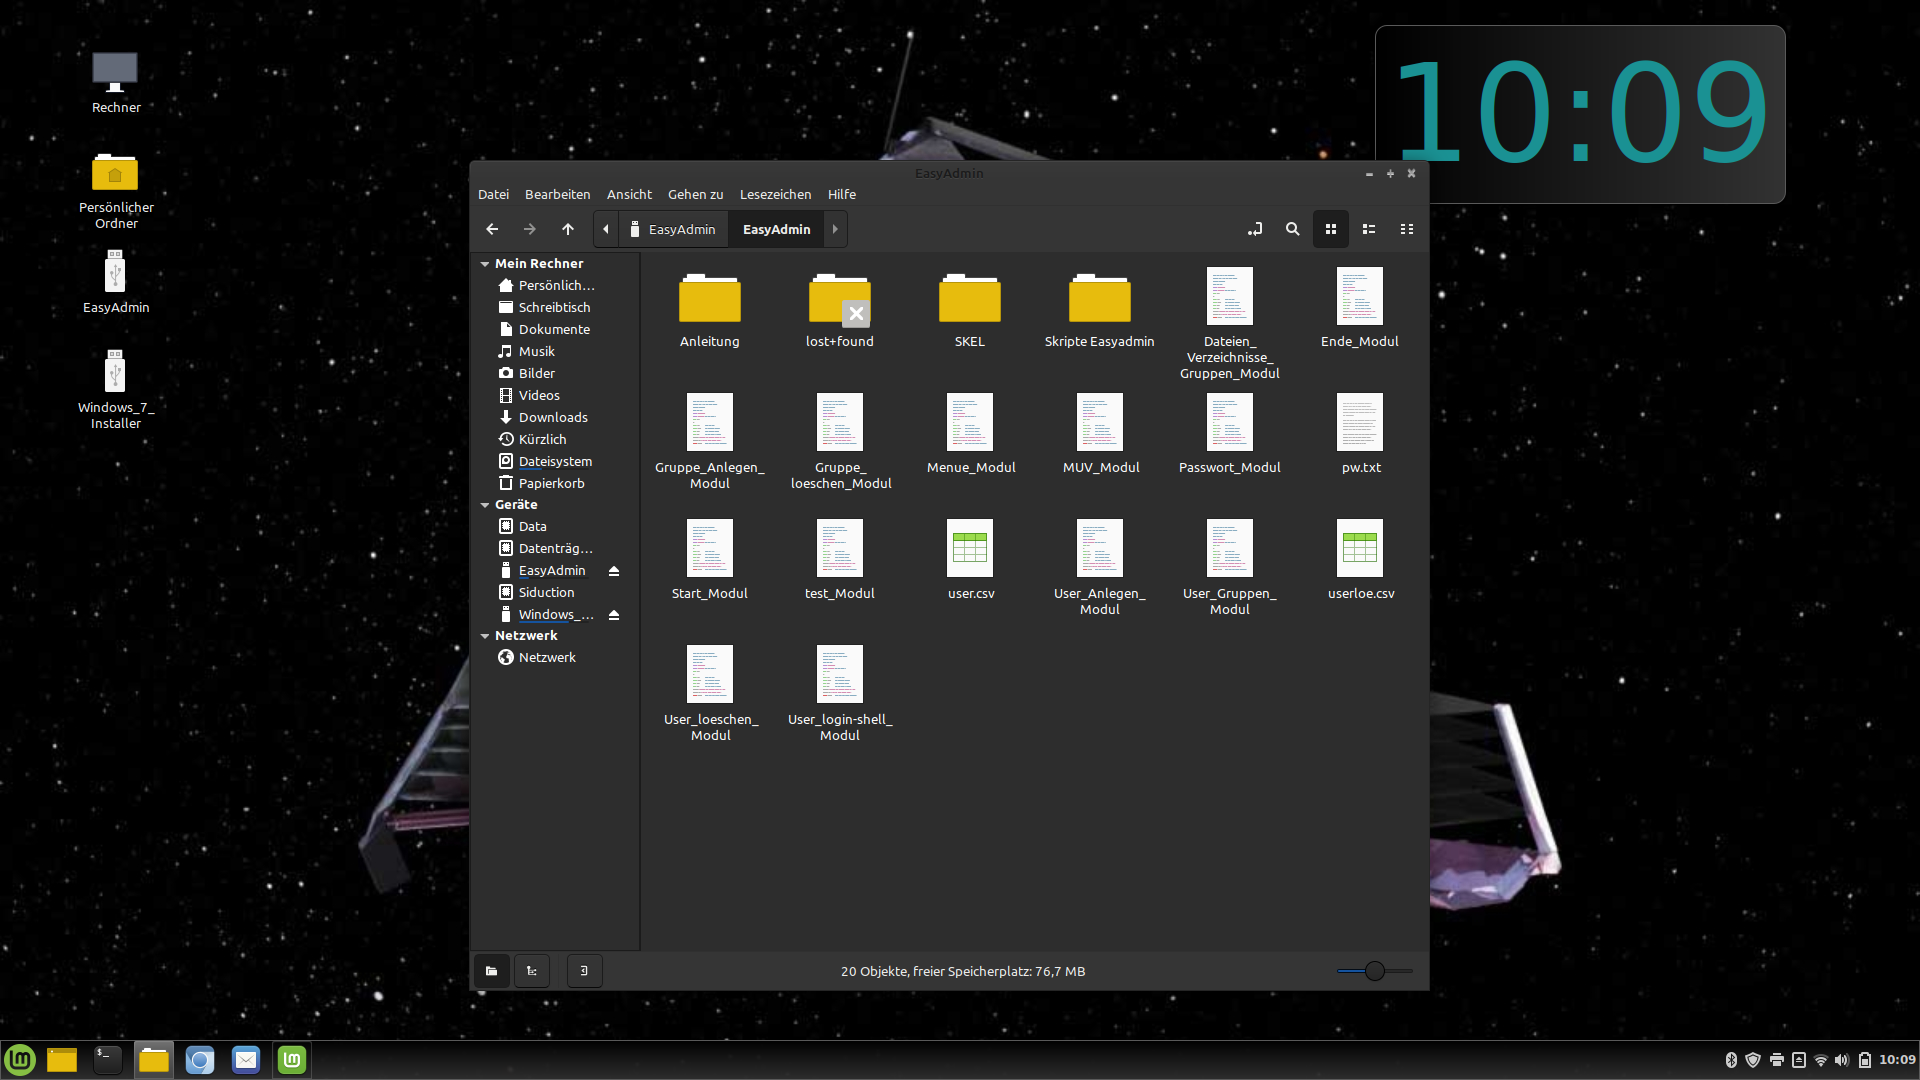
Task: Open the Bearbeiten menu
Action: pos(557,194)
